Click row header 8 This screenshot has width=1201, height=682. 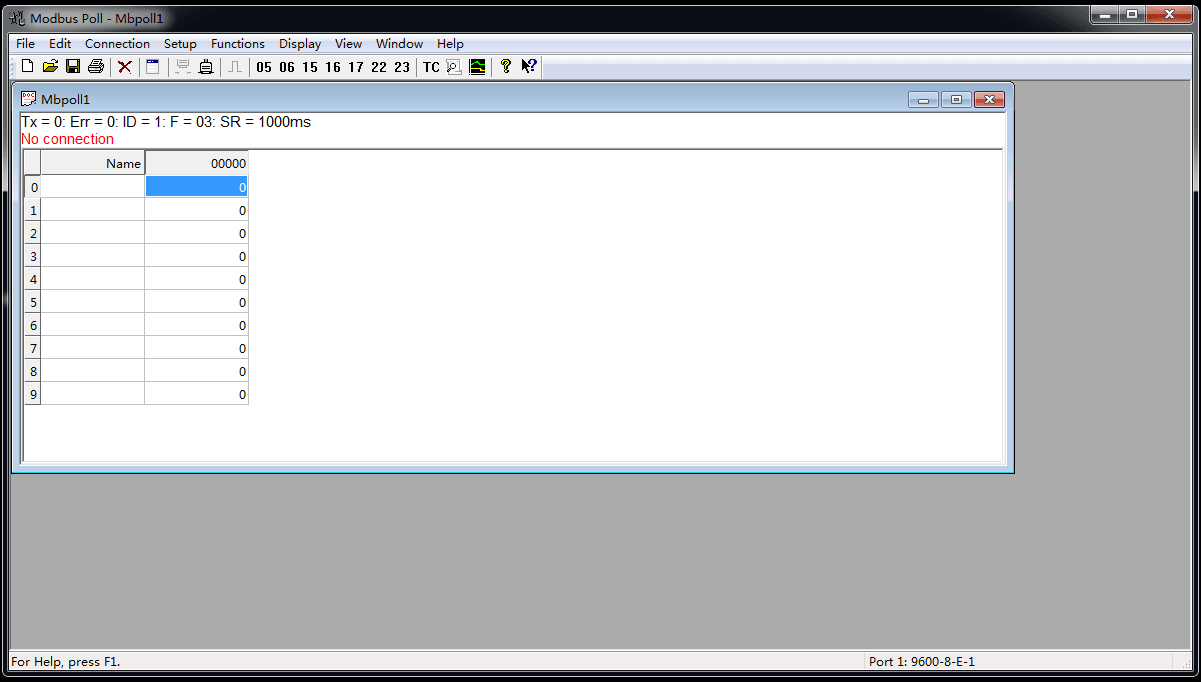[33, 371]
